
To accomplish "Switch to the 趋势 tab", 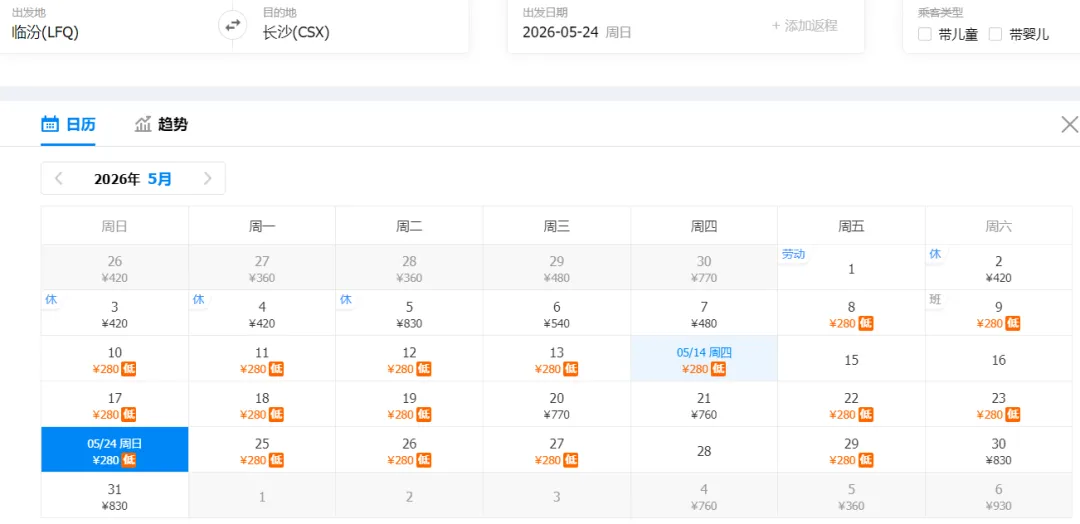I will click(x=172, y=125).
